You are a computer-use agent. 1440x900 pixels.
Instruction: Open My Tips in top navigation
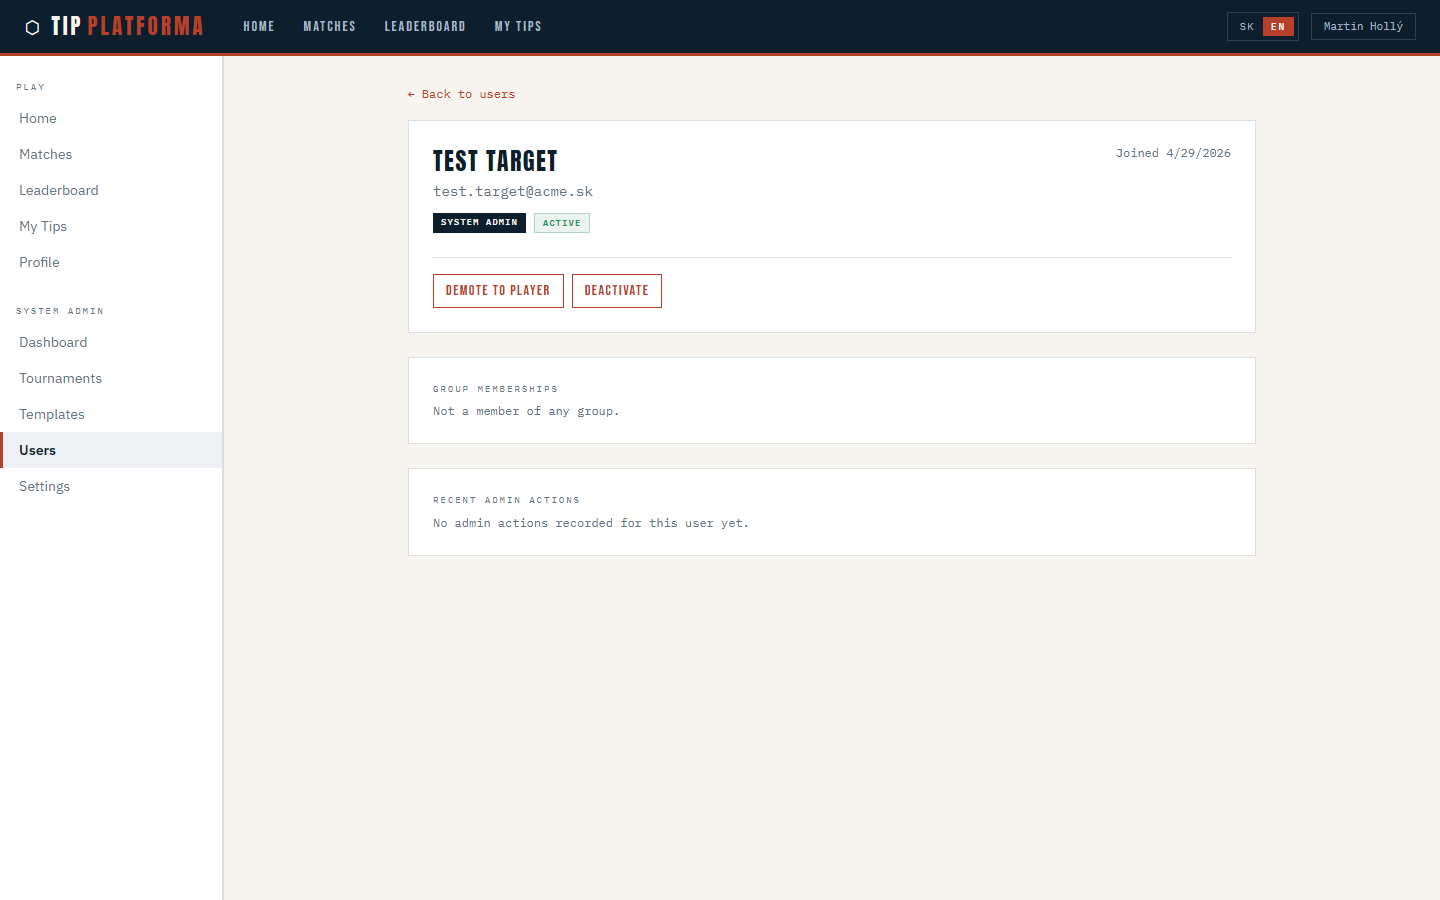(x=517, y=27)
